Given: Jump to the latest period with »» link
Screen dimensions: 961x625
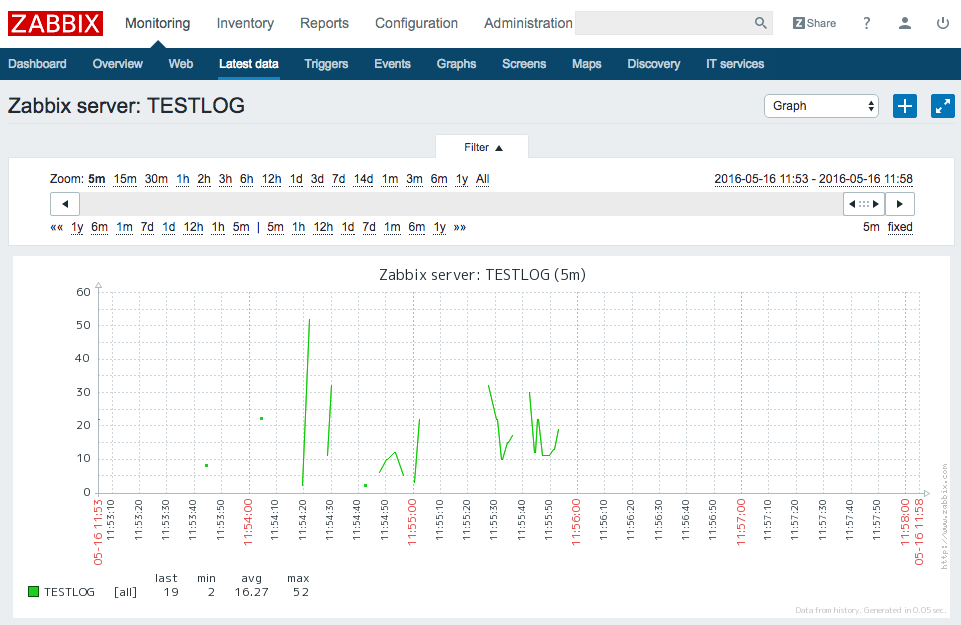Looking at the screenshot, I should 460,227.
